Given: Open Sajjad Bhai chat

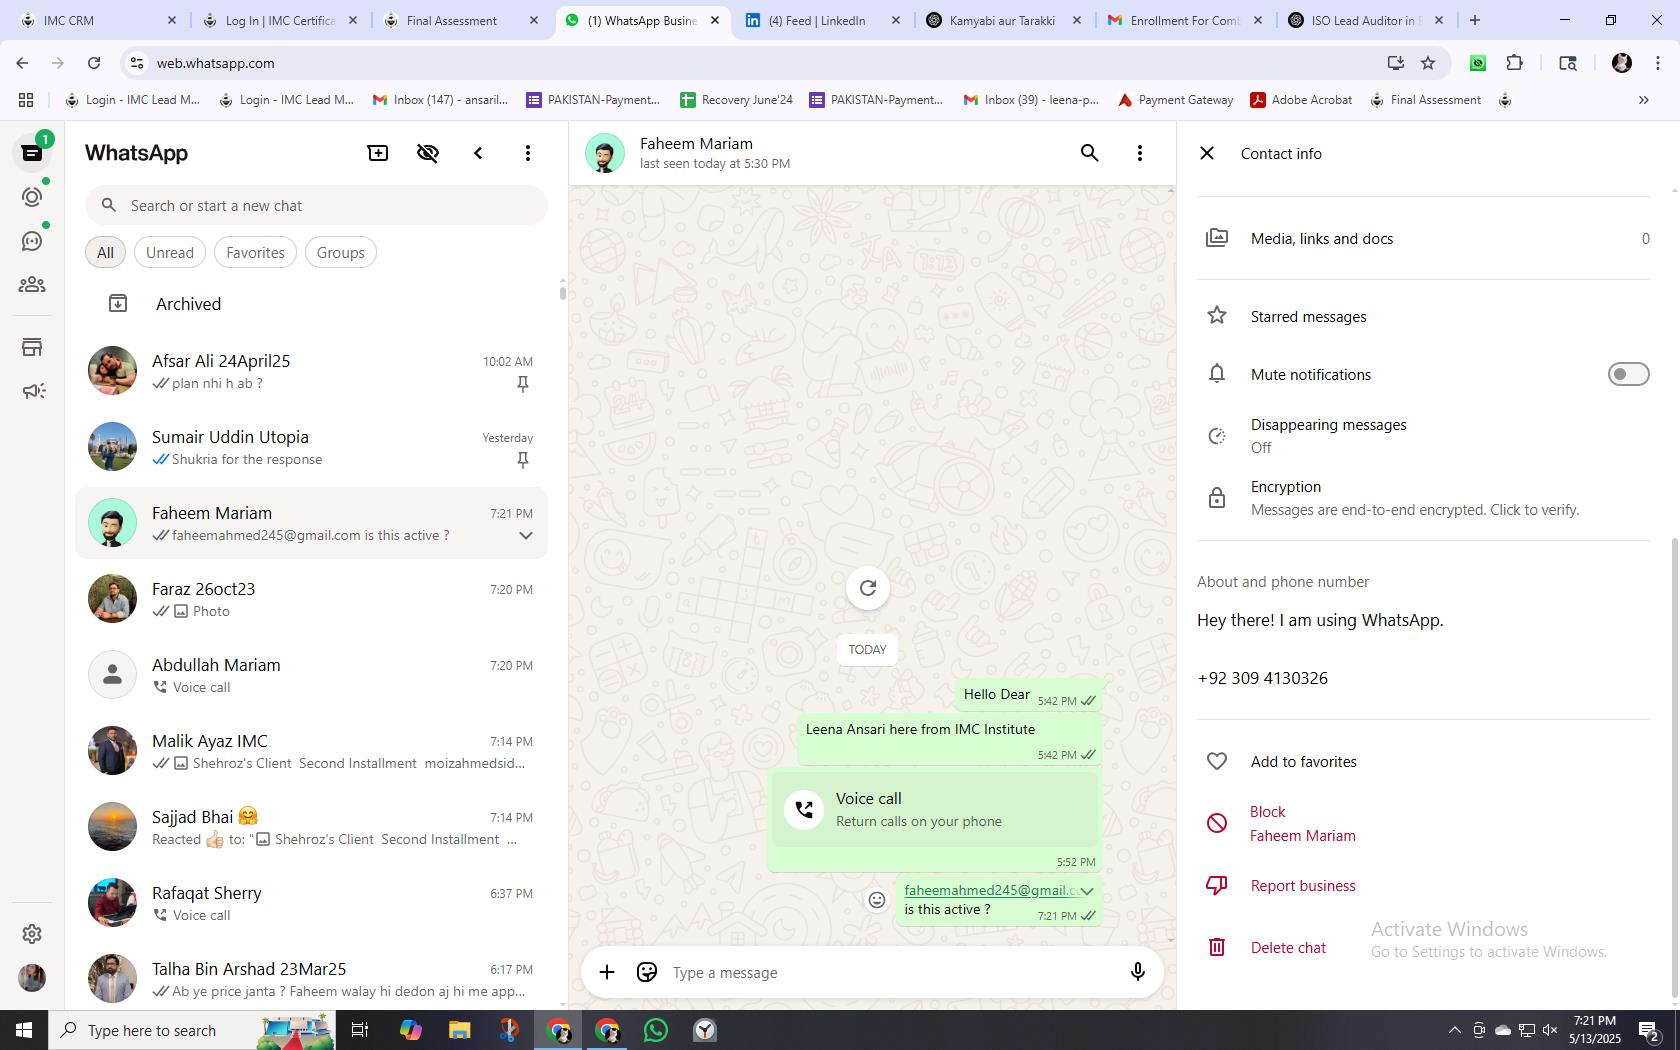Looking at the screenshot, I should point(312,827).
